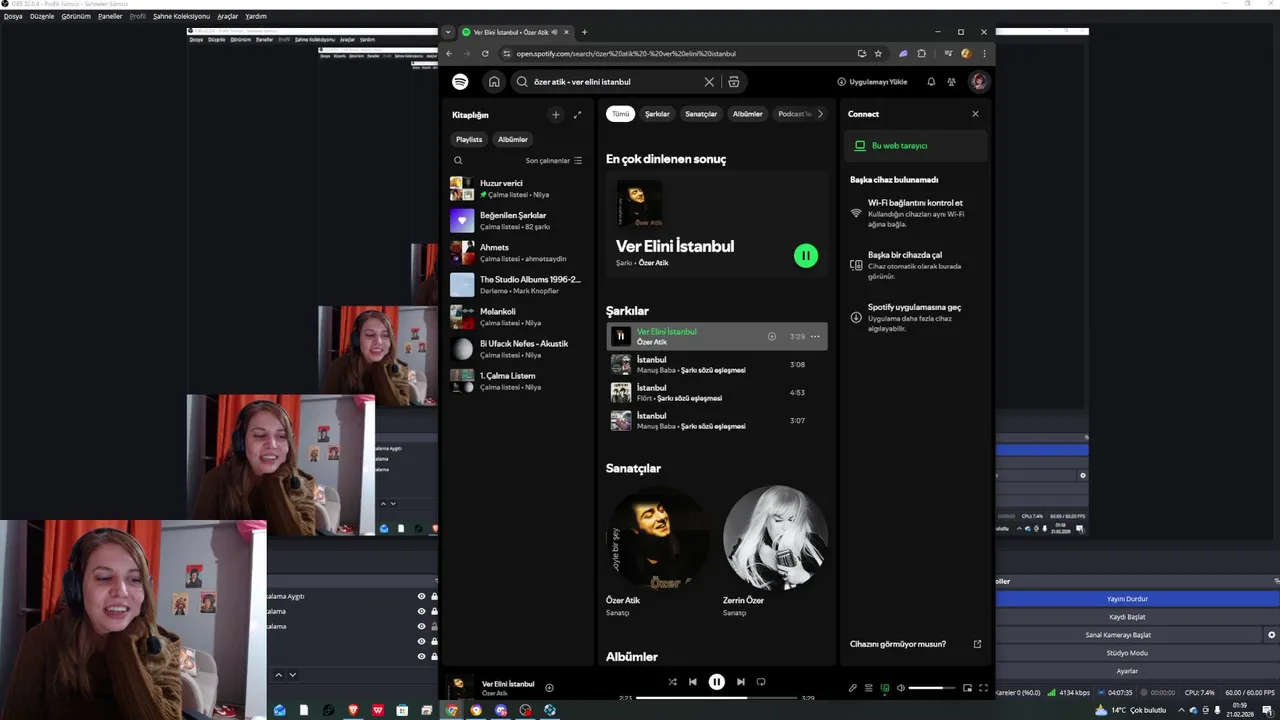
Task: Open Spotify notifications bell
Action: point(931,82)
